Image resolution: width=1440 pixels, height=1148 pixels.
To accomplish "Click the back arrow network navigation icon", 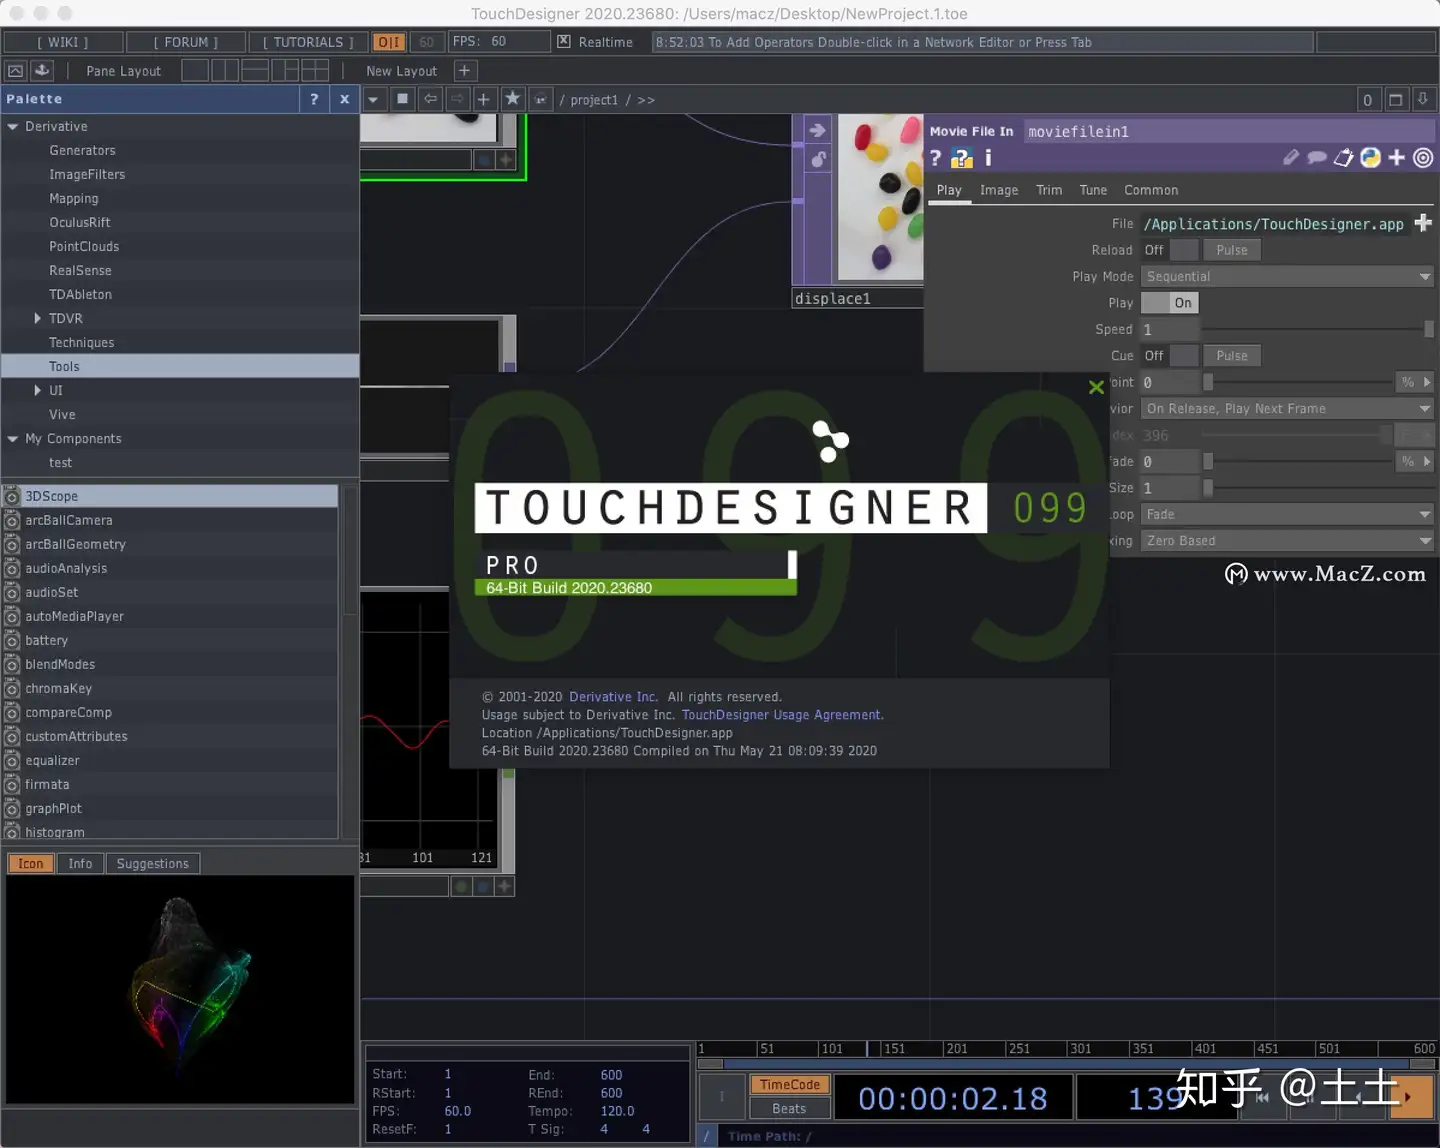I will pos(430,99).
